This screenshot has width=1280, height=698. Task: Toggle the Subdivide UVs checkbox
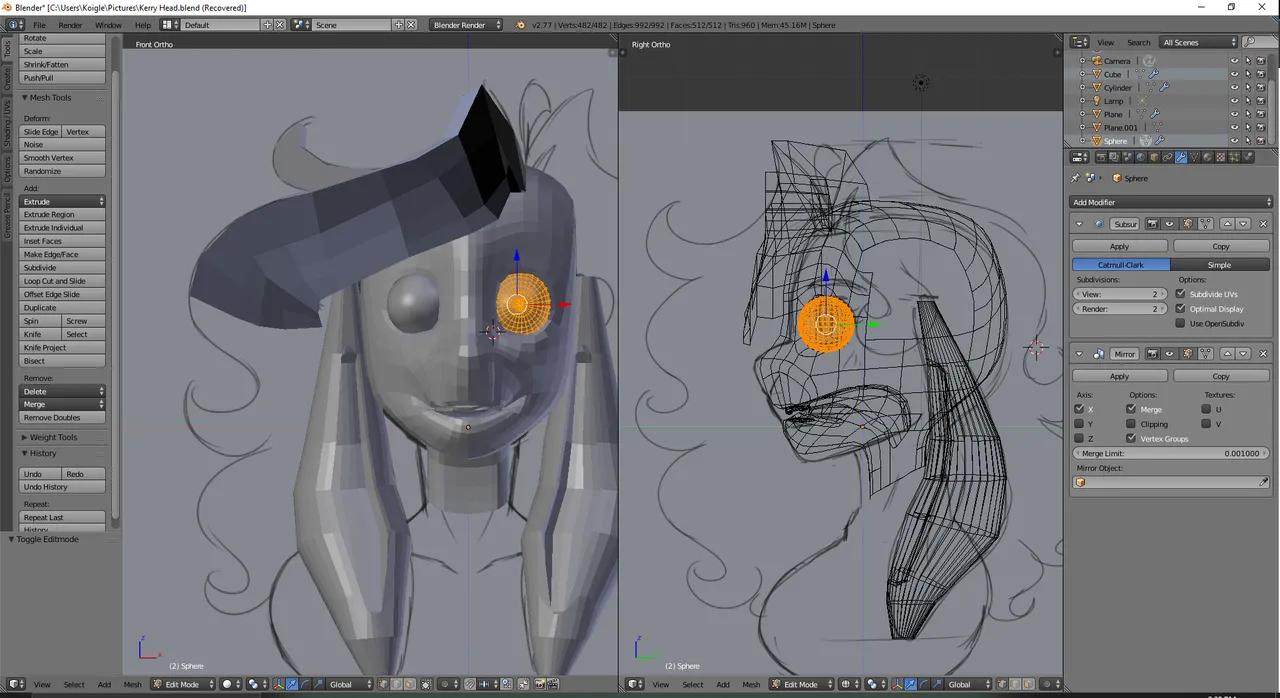tap(1181, 294)
